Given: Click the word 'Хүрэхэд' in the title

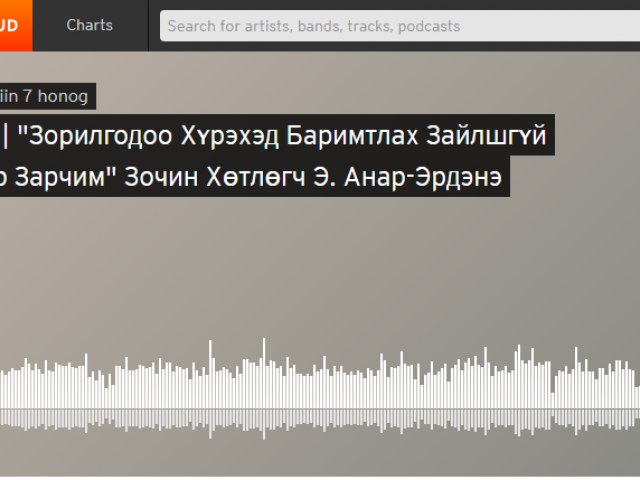Looking at the screenshot, I should (229, 136).
